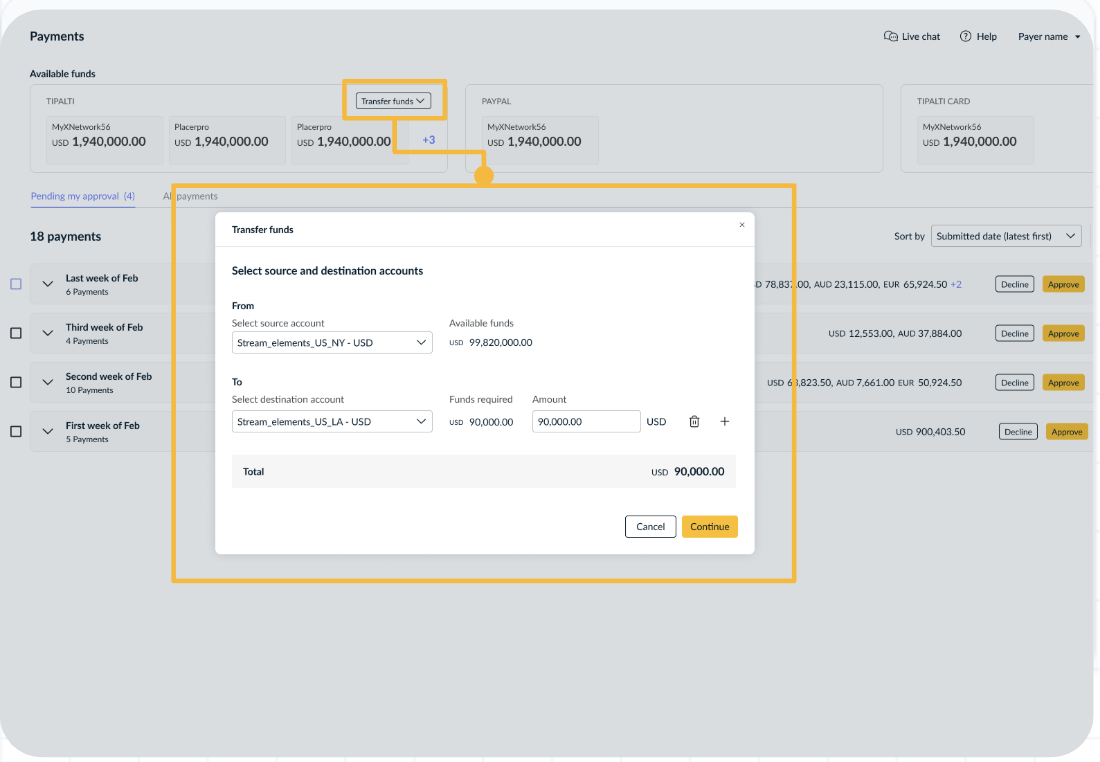Expand the Last week of Feb row
The height and width of the screenshot is (762, 1100).
[x=48, y=284]
